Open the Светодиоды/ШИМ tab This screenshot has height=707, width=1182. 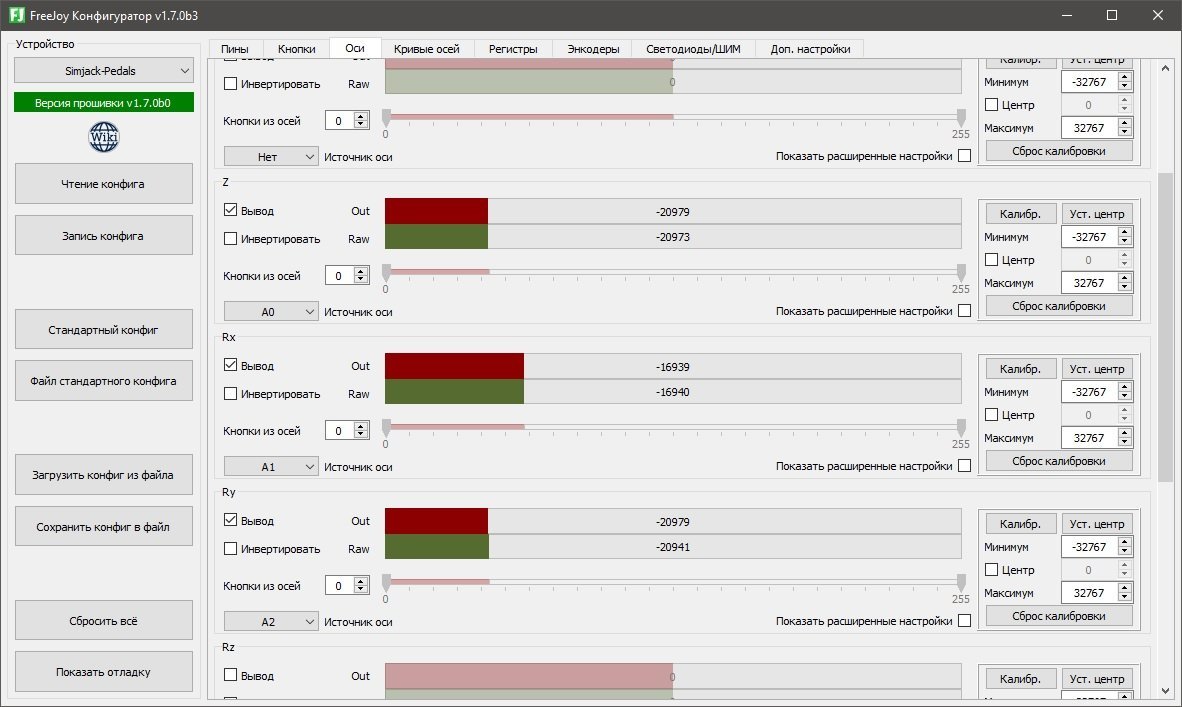coord(693,48)
